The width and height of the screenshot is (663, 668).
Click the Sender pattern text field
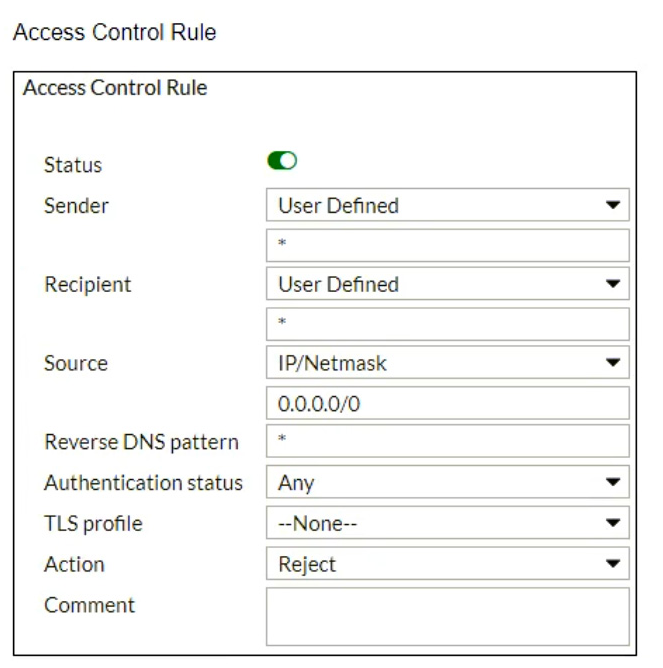[447, 245]
